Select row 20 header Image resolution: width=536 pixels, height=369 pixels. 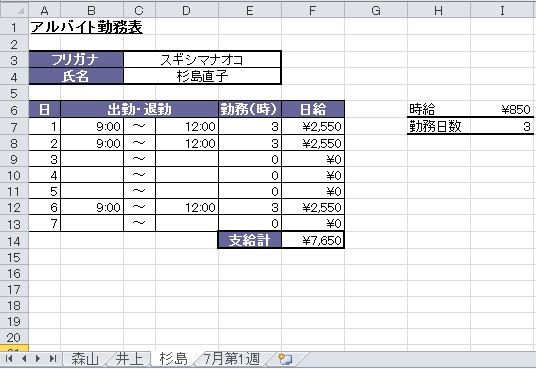[14, 338]
